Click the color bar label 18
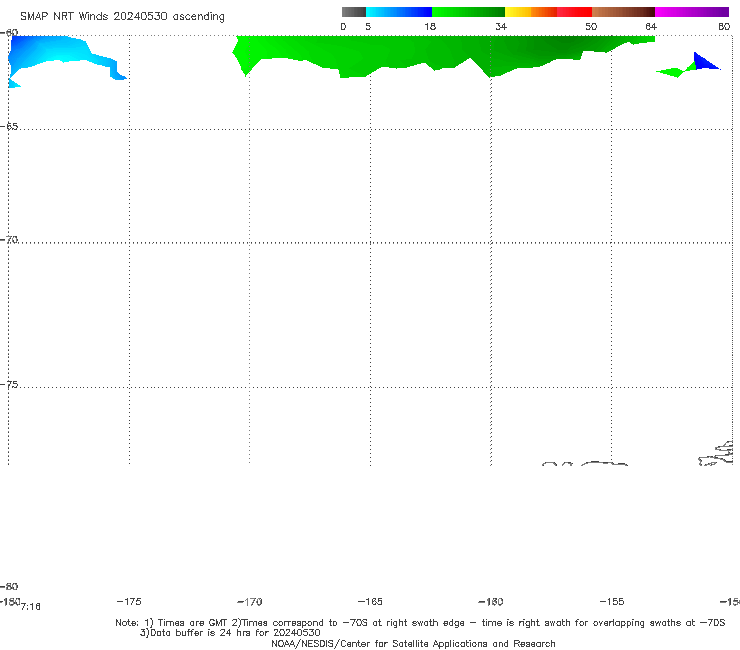 click(x=430, y=26)
